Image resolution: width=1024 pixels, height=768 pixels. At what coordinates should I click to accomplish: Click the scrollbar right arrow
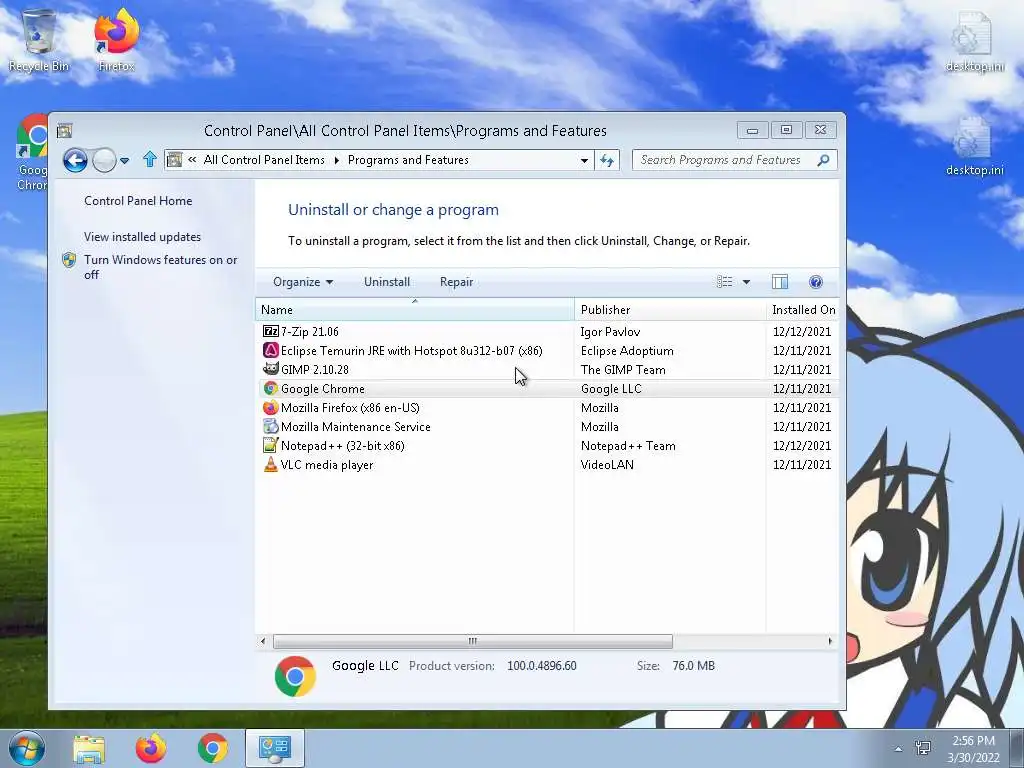tap(830, 641)
